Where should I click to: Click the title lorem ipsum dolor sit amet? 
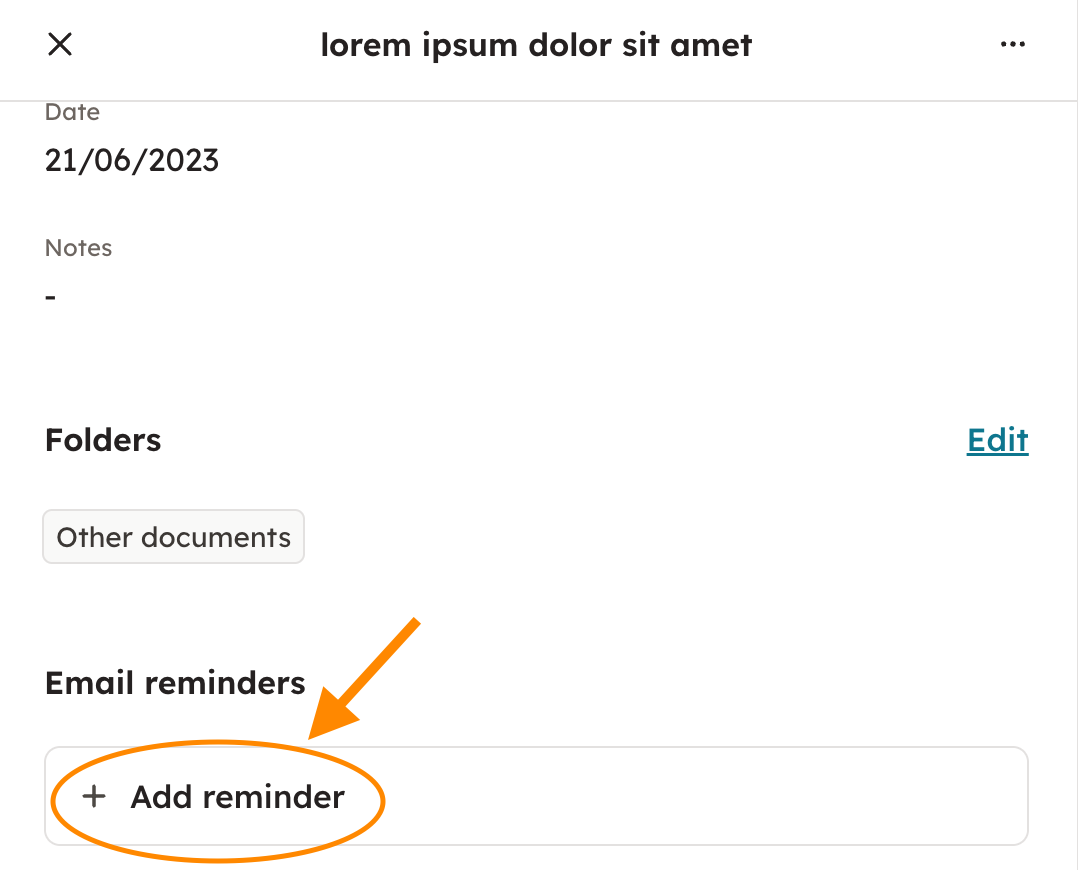point(536,45)
